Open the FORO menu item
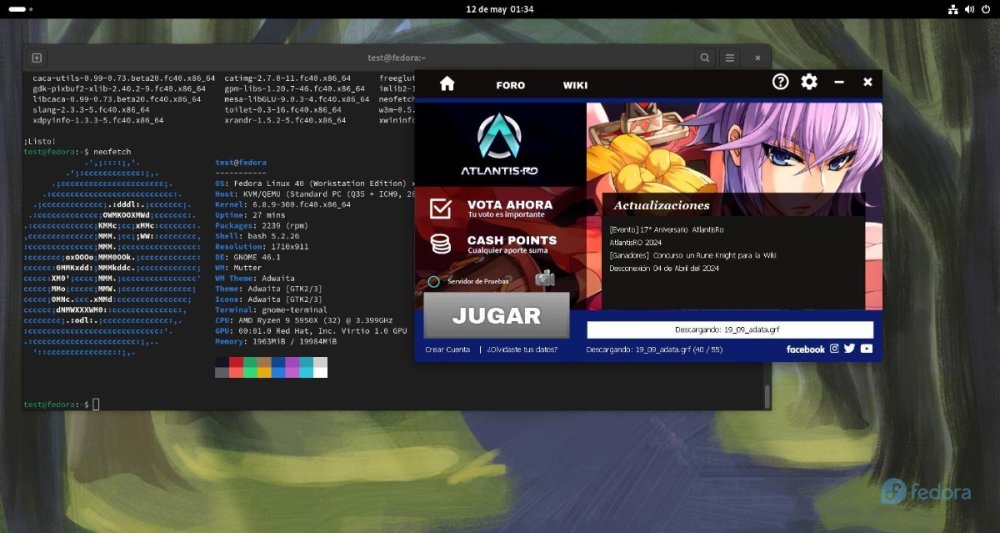Screen dimensions: 1000x533 [510, 85]
